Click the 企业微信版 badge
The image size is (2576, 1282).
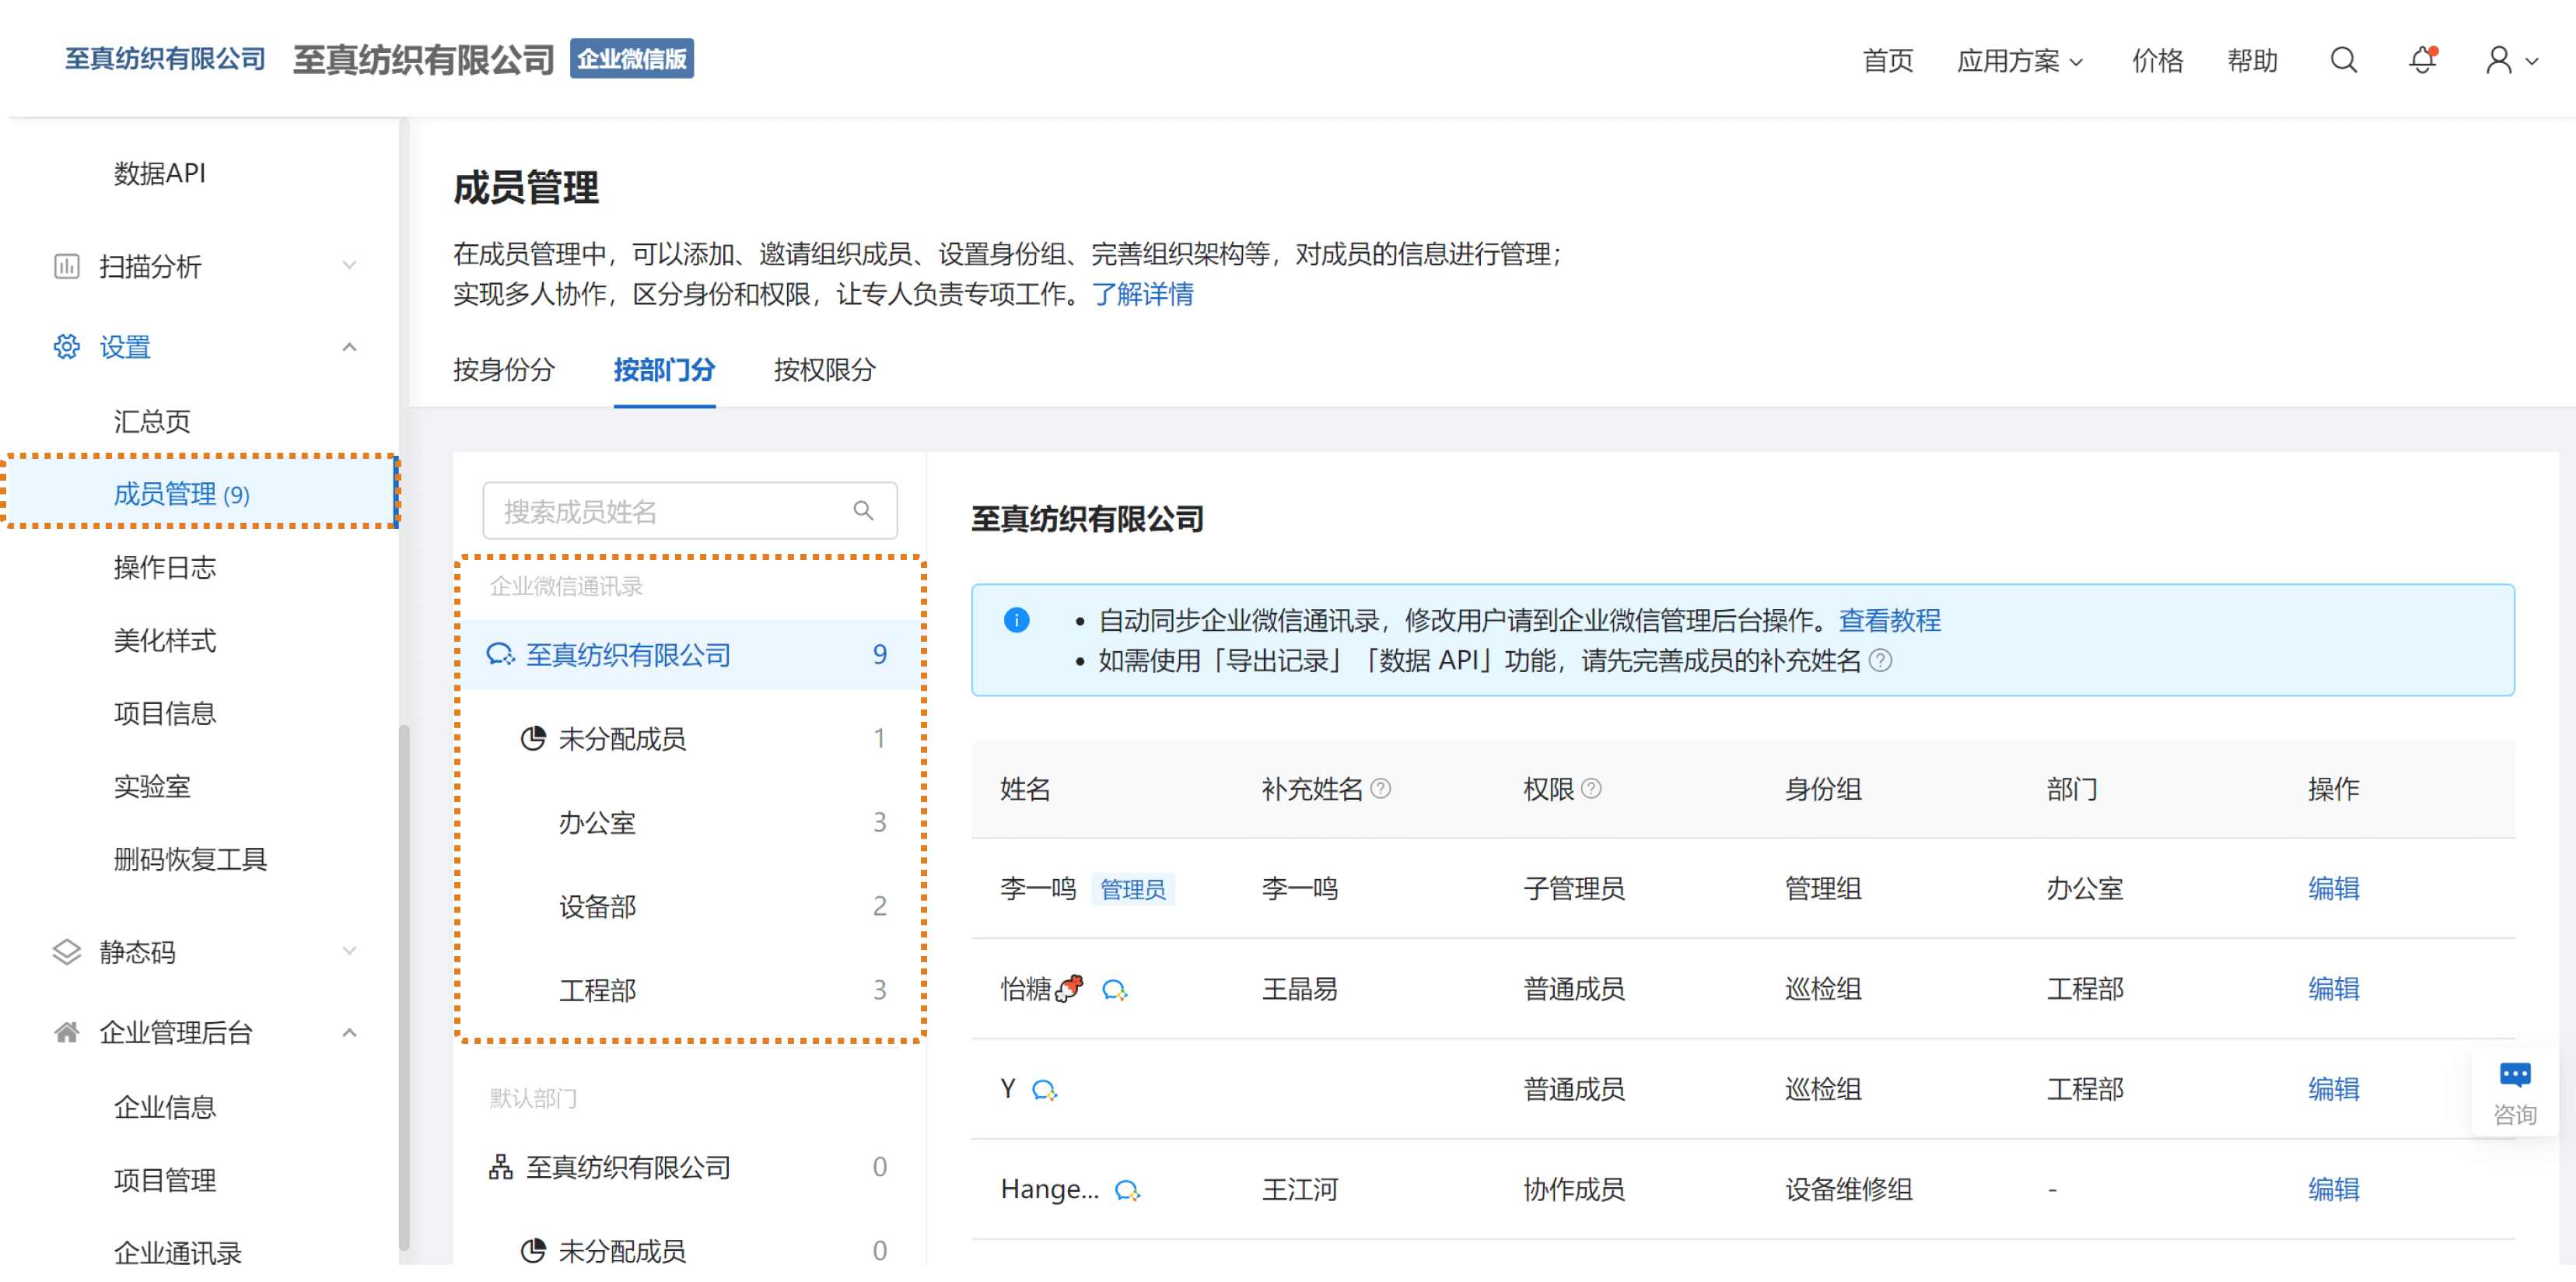click(x=632, y=59)
